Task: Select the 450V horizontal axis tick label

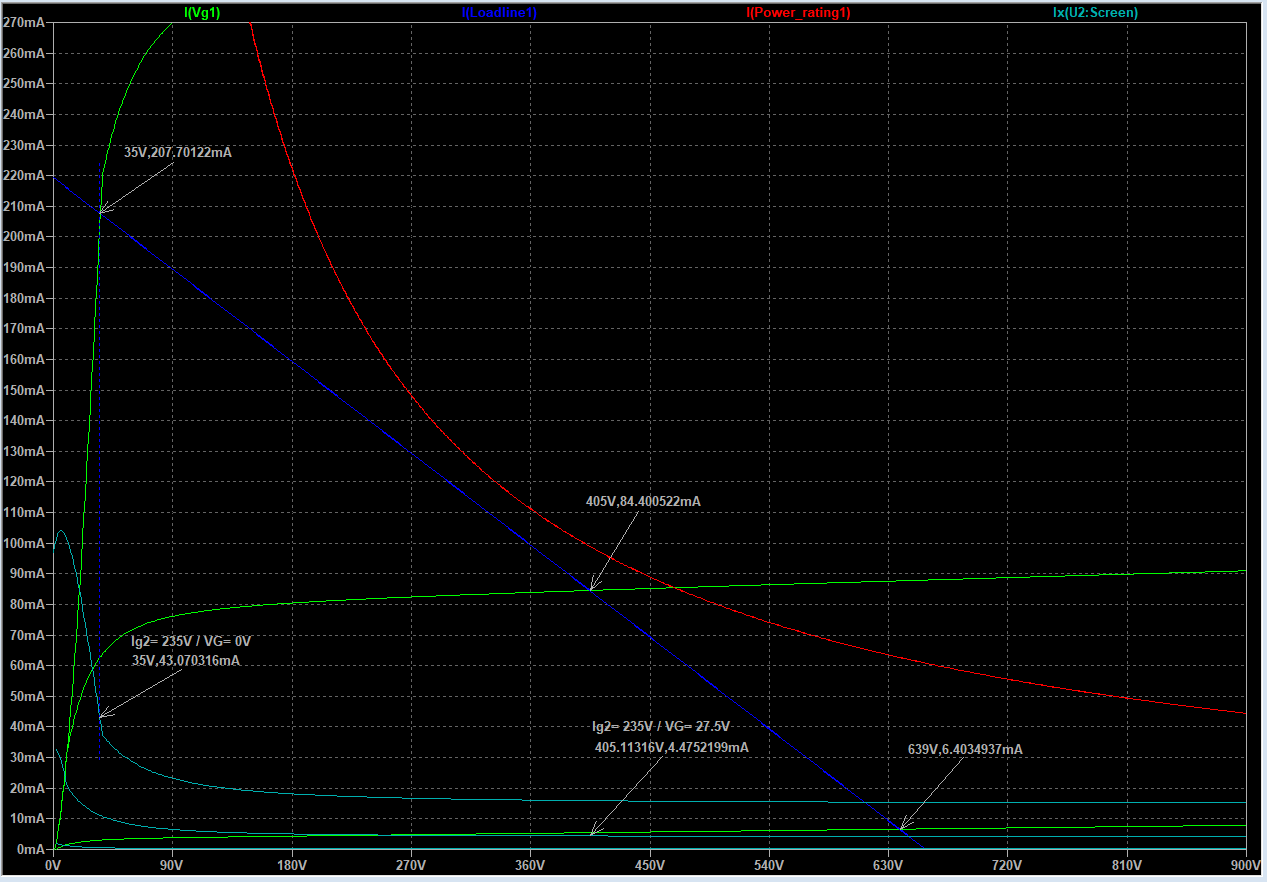Action: tap(650, 864)
